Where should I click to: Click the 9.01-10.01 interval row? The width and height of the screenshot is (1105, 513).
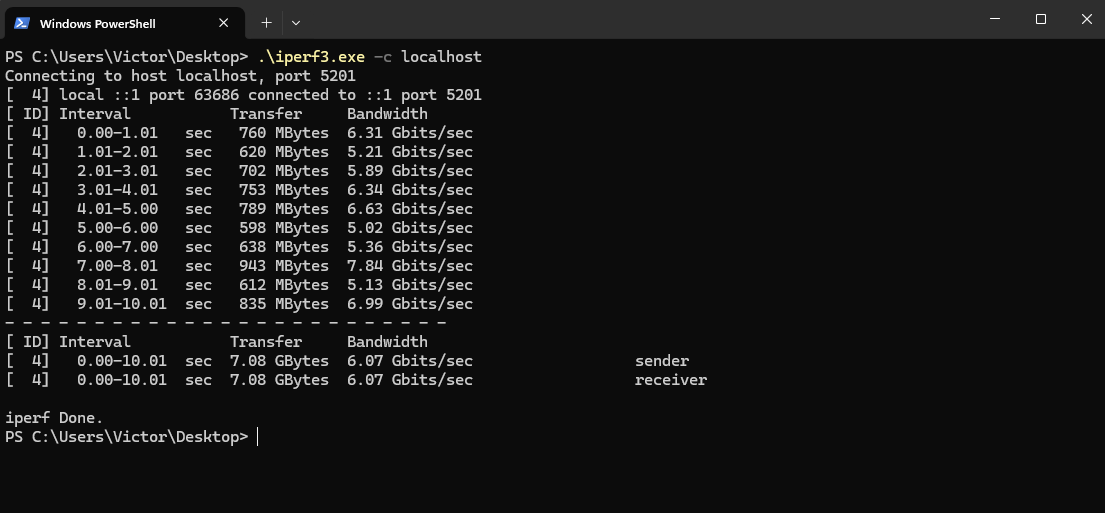click(122, 304)
